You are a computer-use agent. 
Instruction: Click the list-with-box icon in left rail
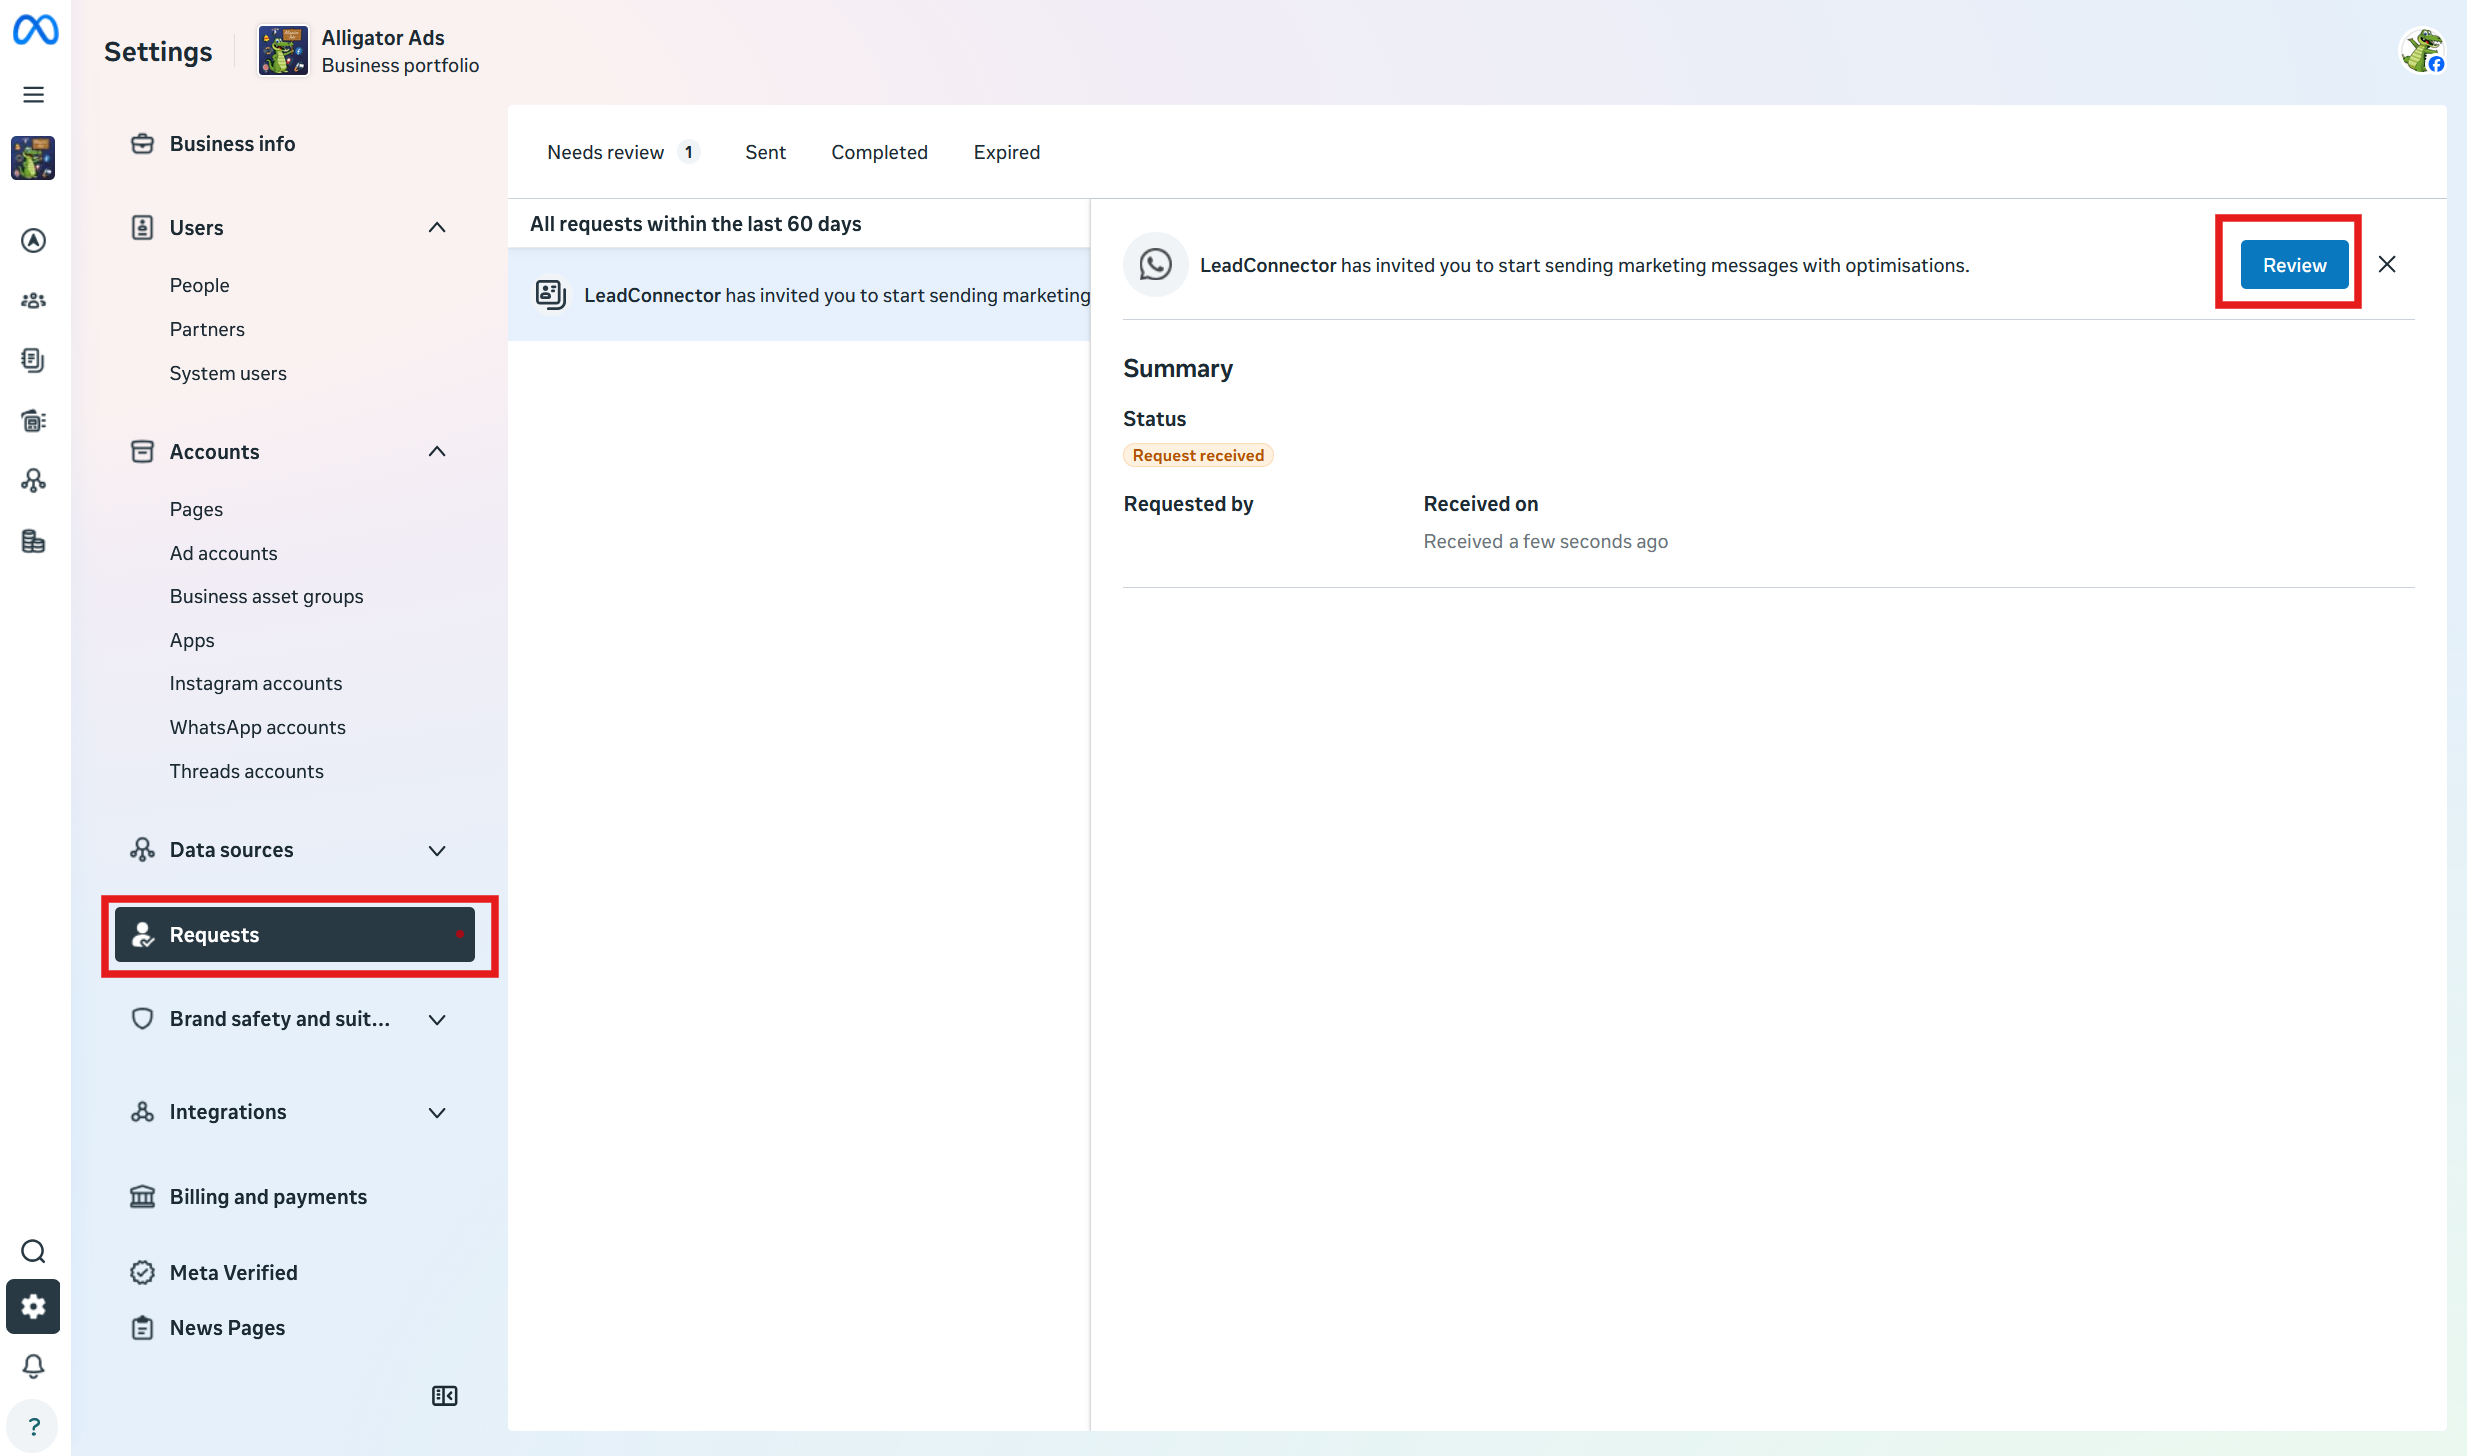33,421
